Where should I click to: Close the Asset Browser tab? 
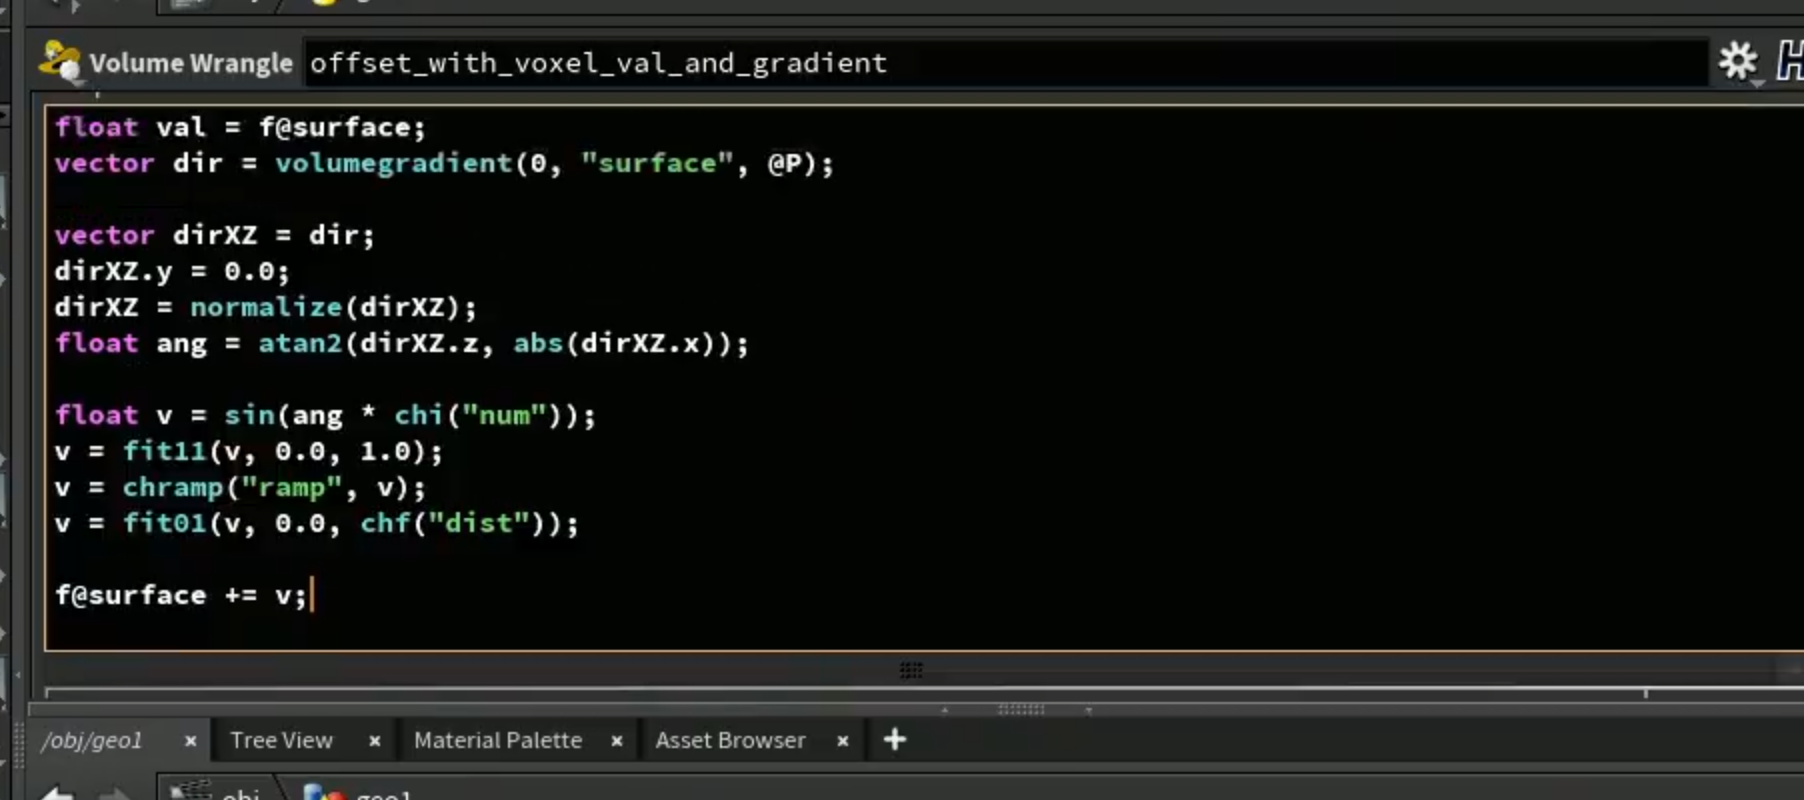[x=842, y=741]
